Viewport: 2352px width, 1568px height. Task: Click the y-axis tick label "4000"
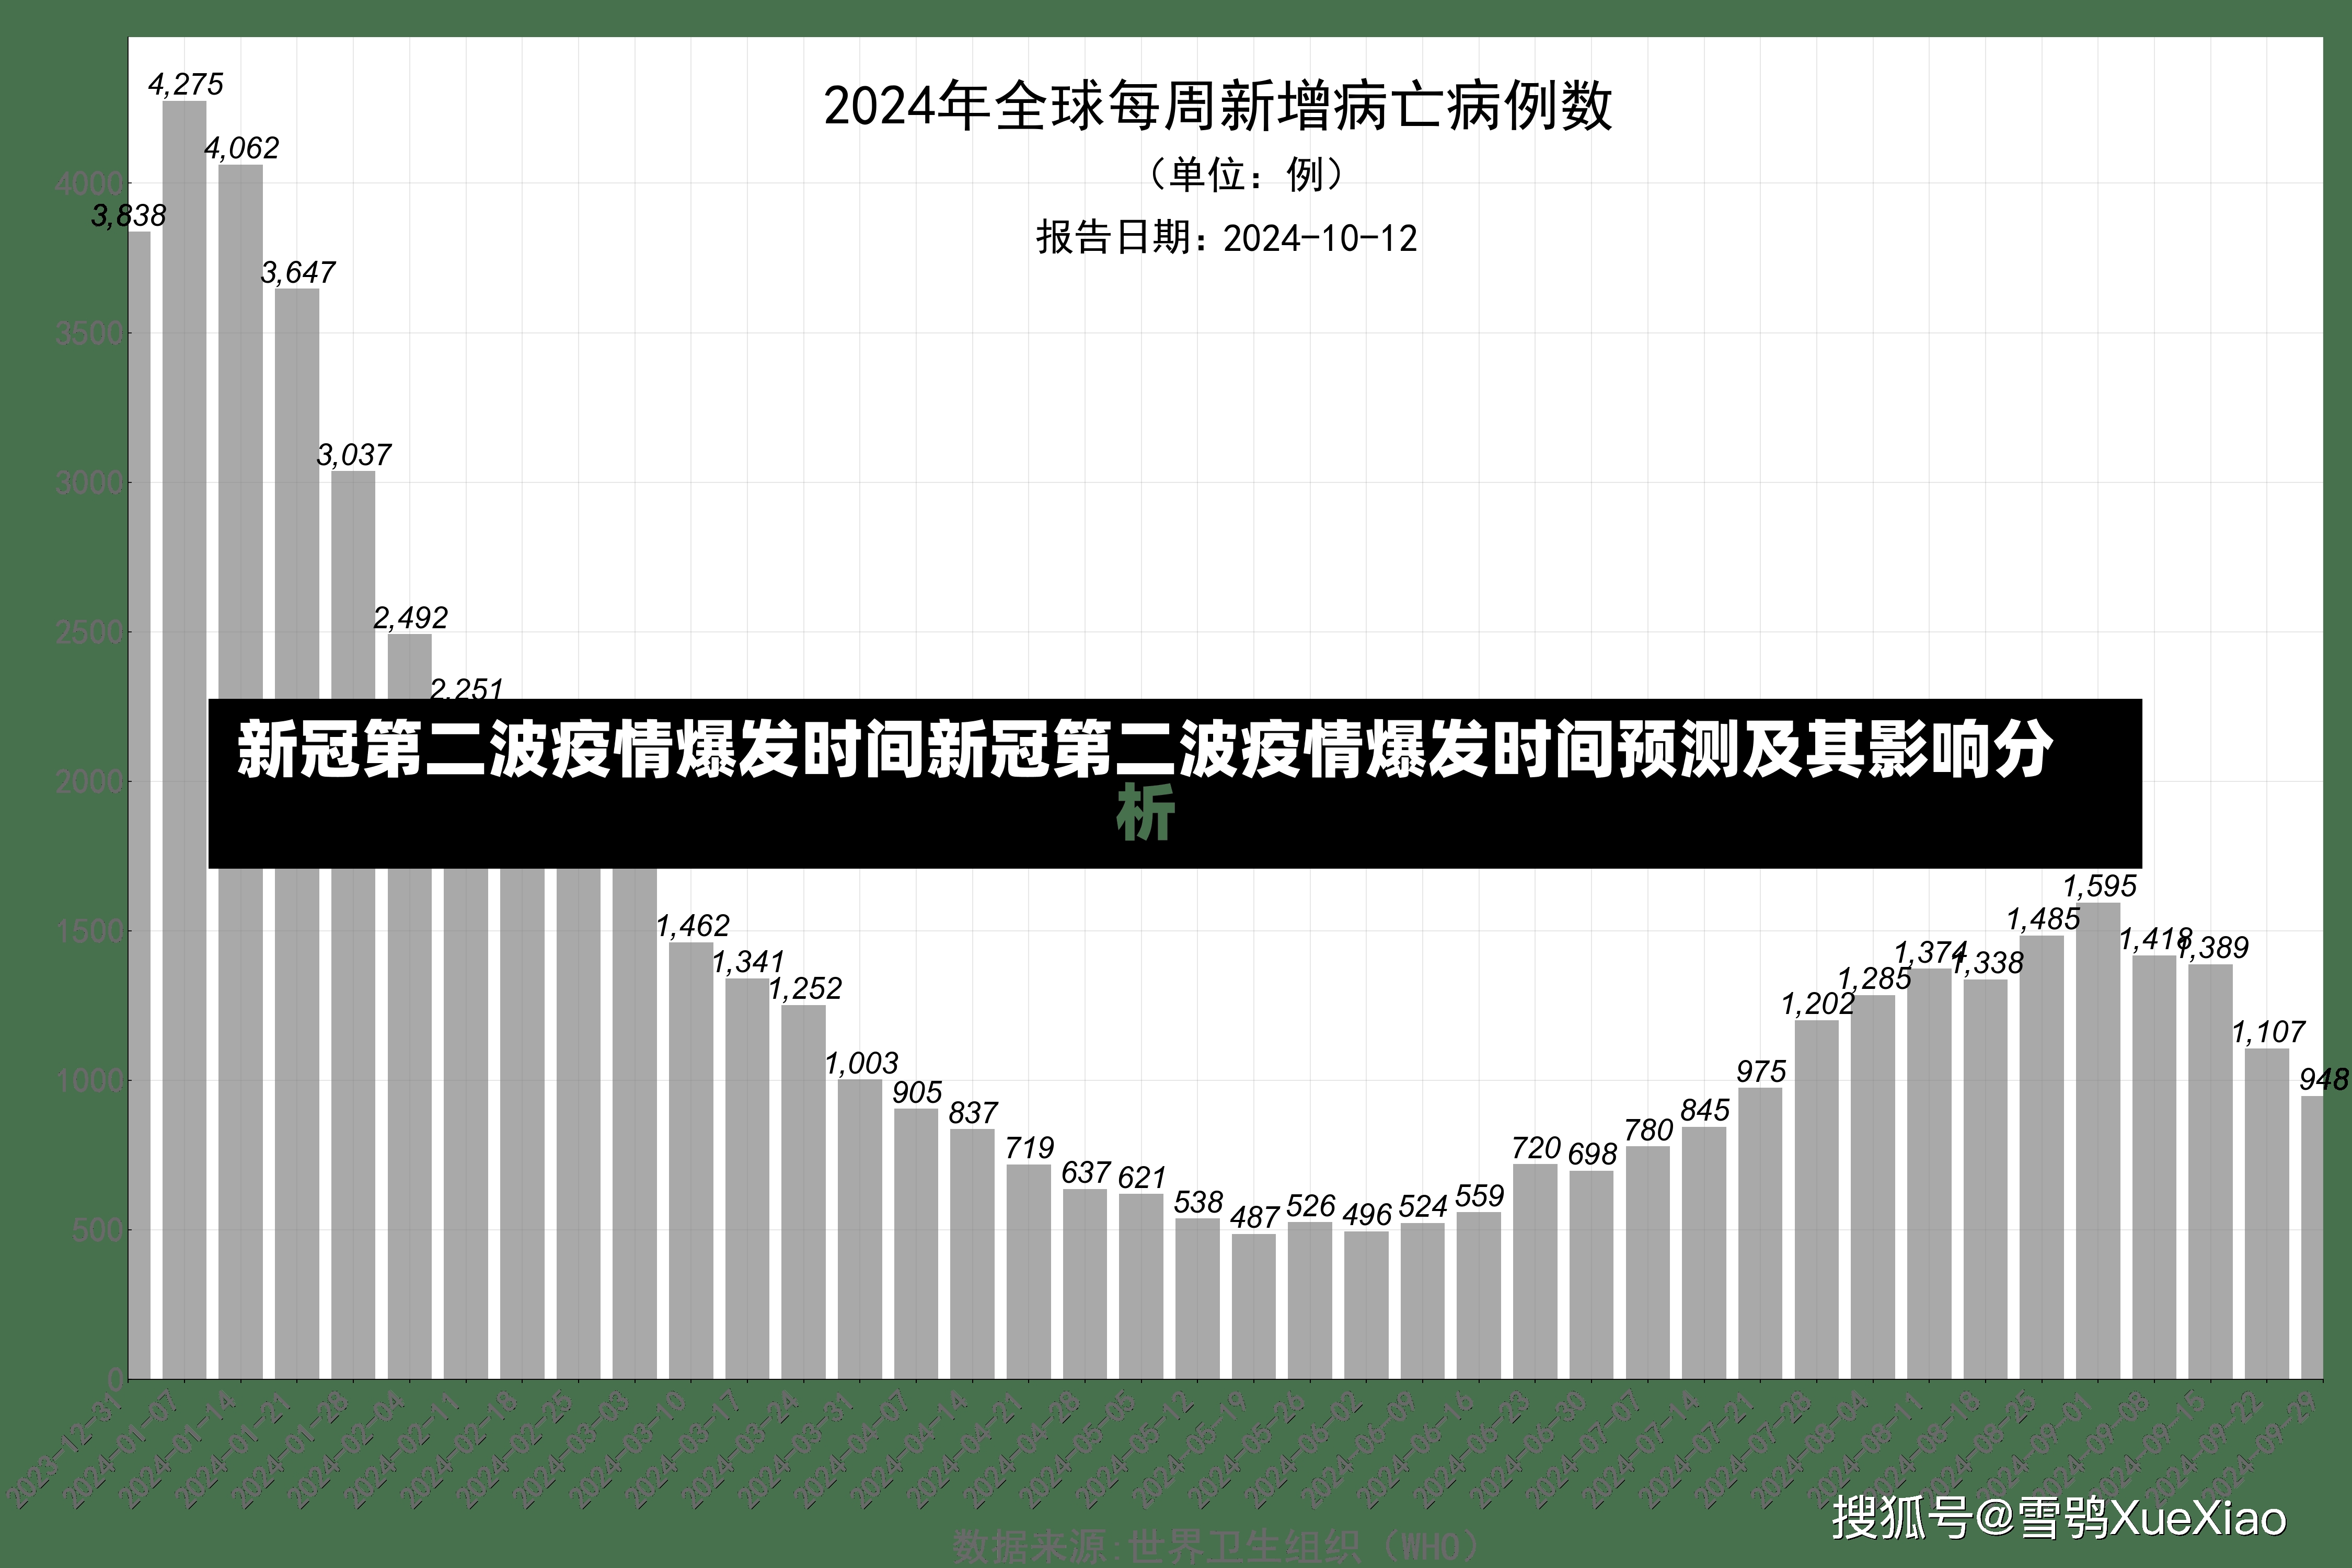(x=88, y=184)
